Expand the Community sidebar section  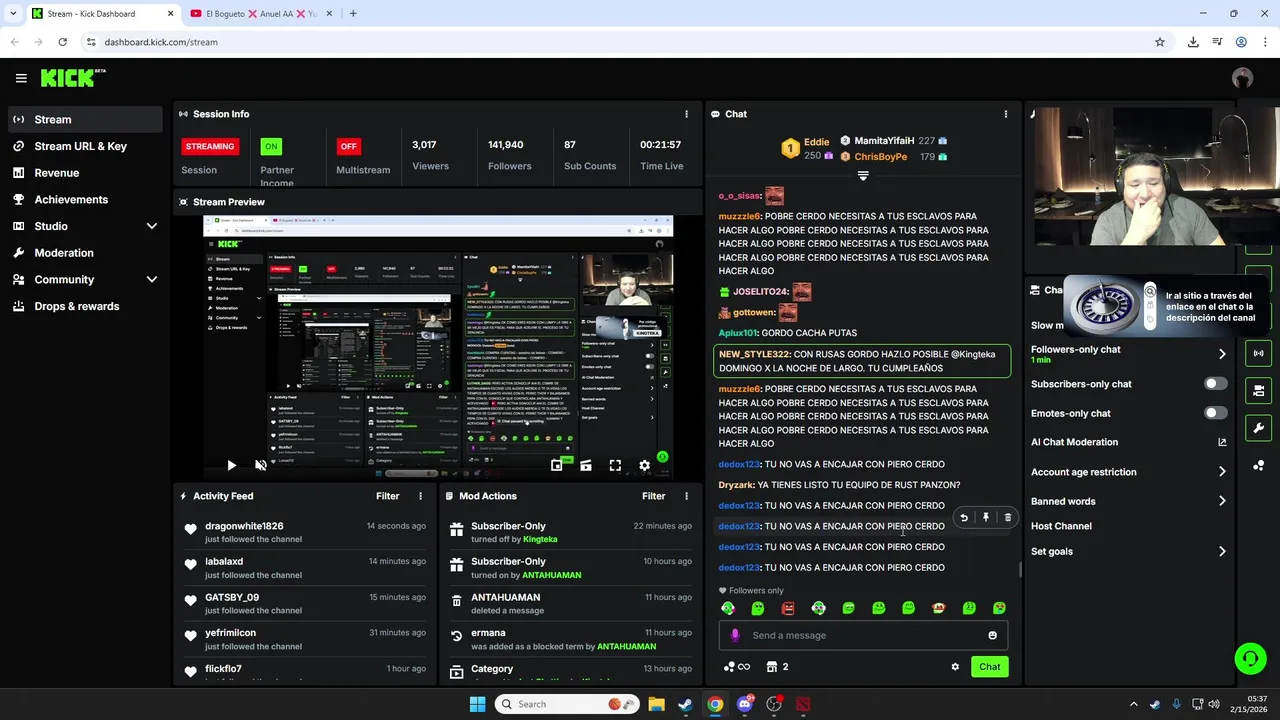[151, 280]
